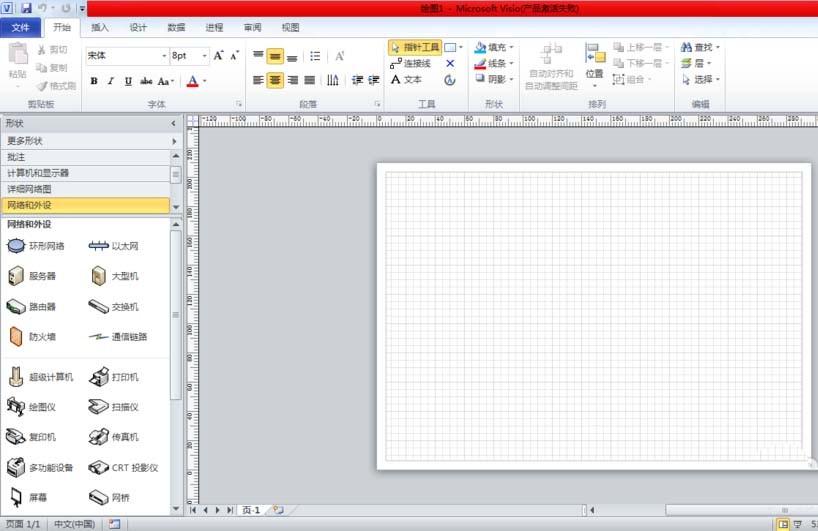
Task: Select the 指针工具 pointer tool button
Action: coord(414,47)
